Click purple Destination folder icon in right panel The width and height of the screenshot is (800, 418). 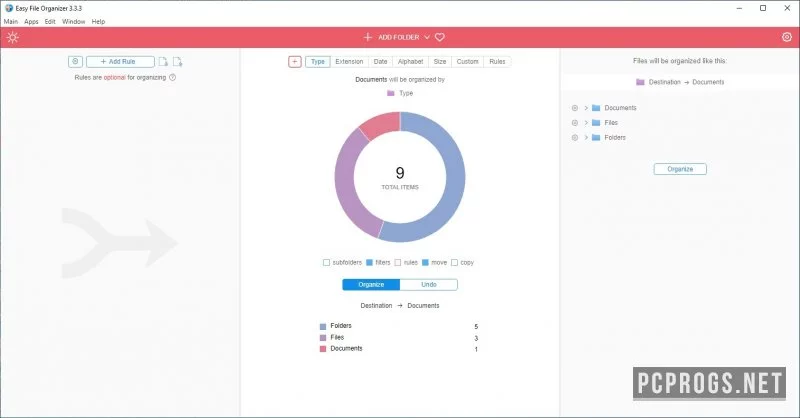click(640, 82)
